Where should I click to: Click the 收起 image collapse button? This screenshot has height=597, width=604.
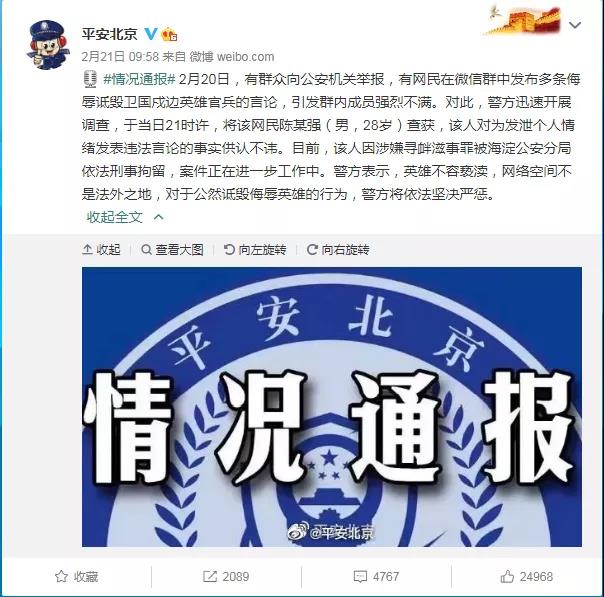(101, 250)
